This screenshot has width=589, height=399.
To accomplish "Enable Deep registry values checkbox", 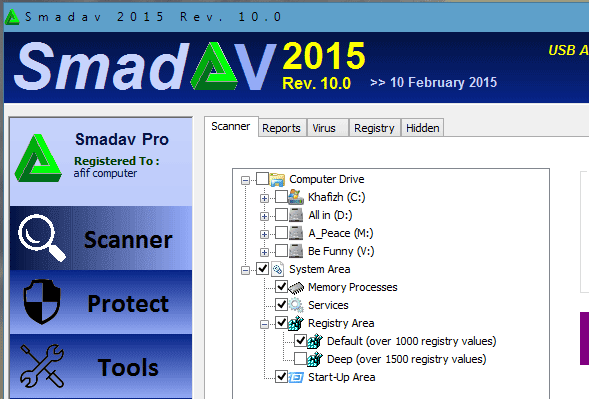I will (x=300, y=358).
